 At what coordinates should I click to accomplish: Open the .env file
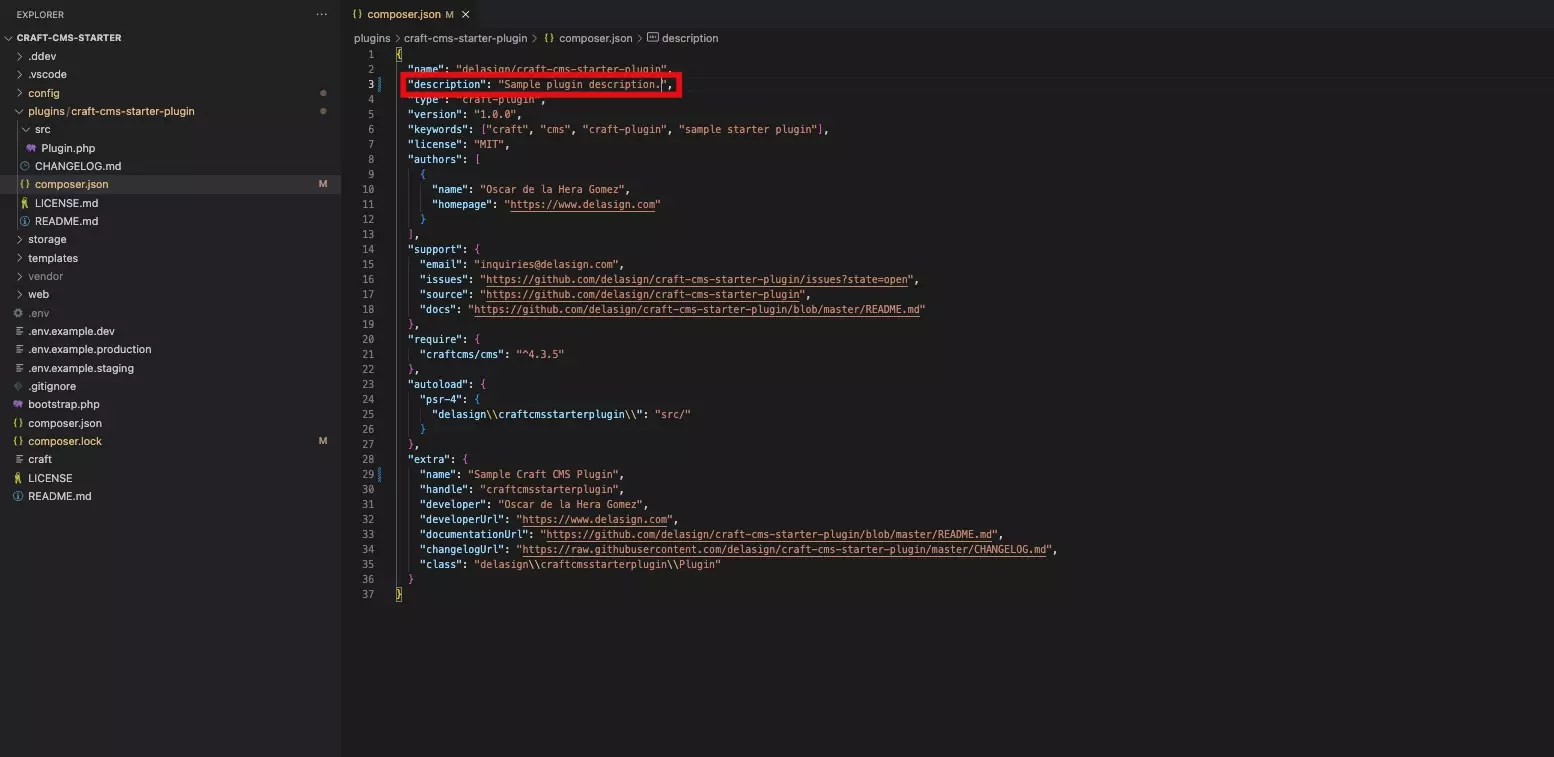click(38, 313)
